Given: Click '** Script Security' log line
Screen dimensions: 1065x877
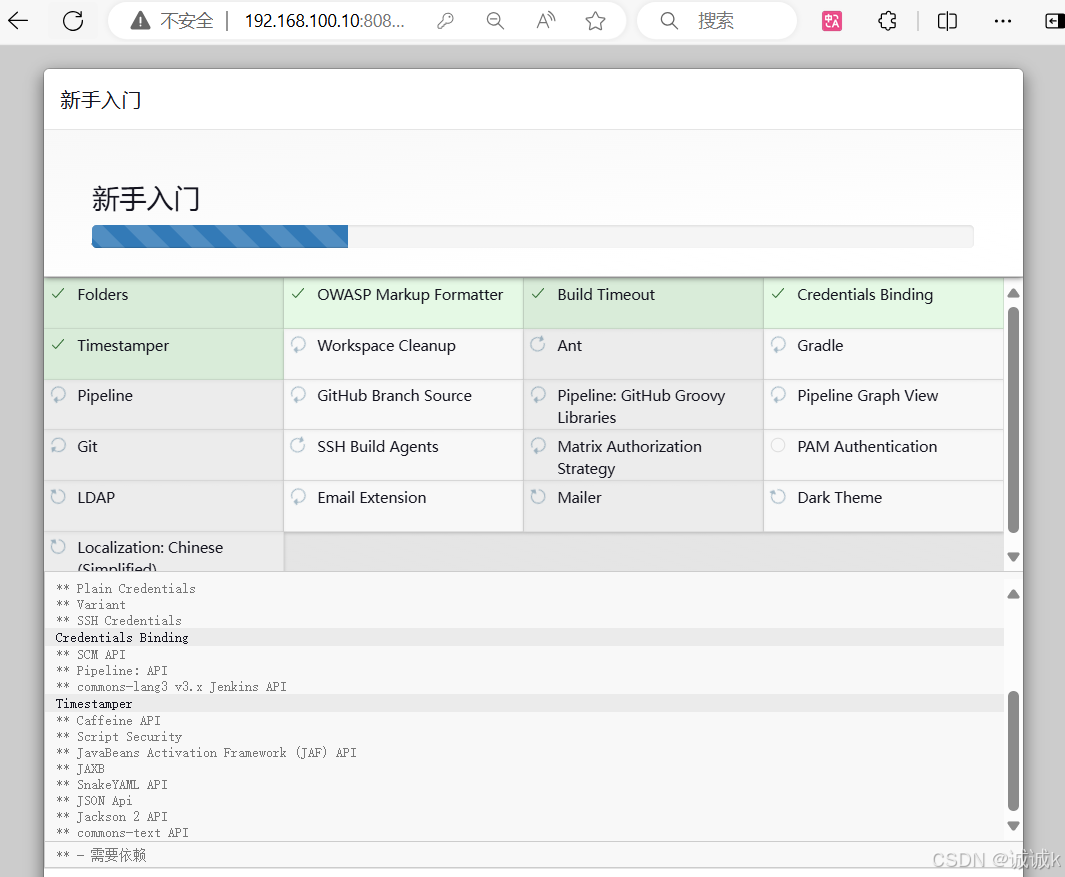Looking at the screenshot, I should point(119,736).
